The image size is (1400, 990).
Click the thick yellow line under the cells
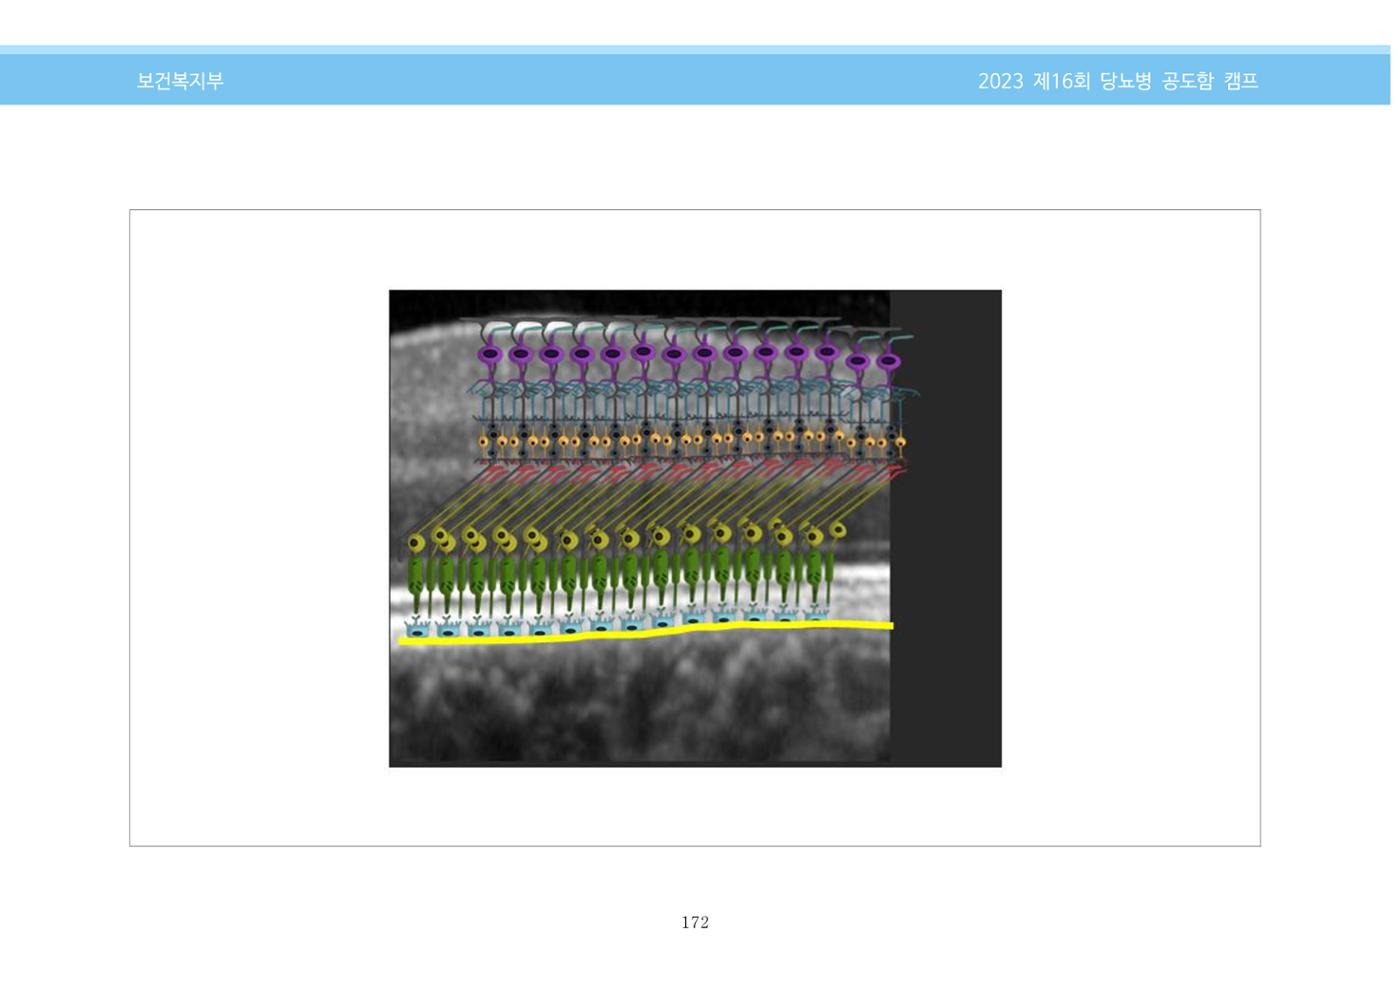[x=646, y=633]
